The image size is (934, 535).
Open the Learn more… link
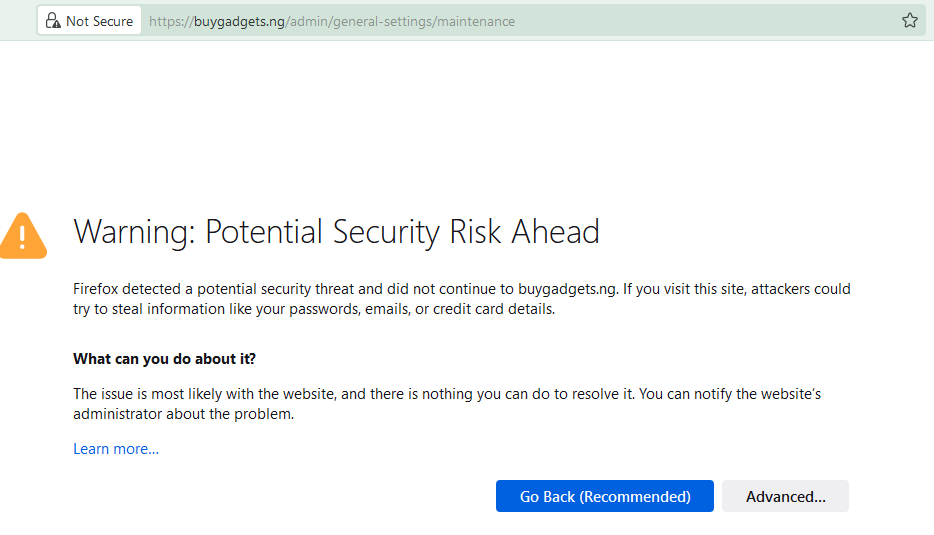click(116, 449)
